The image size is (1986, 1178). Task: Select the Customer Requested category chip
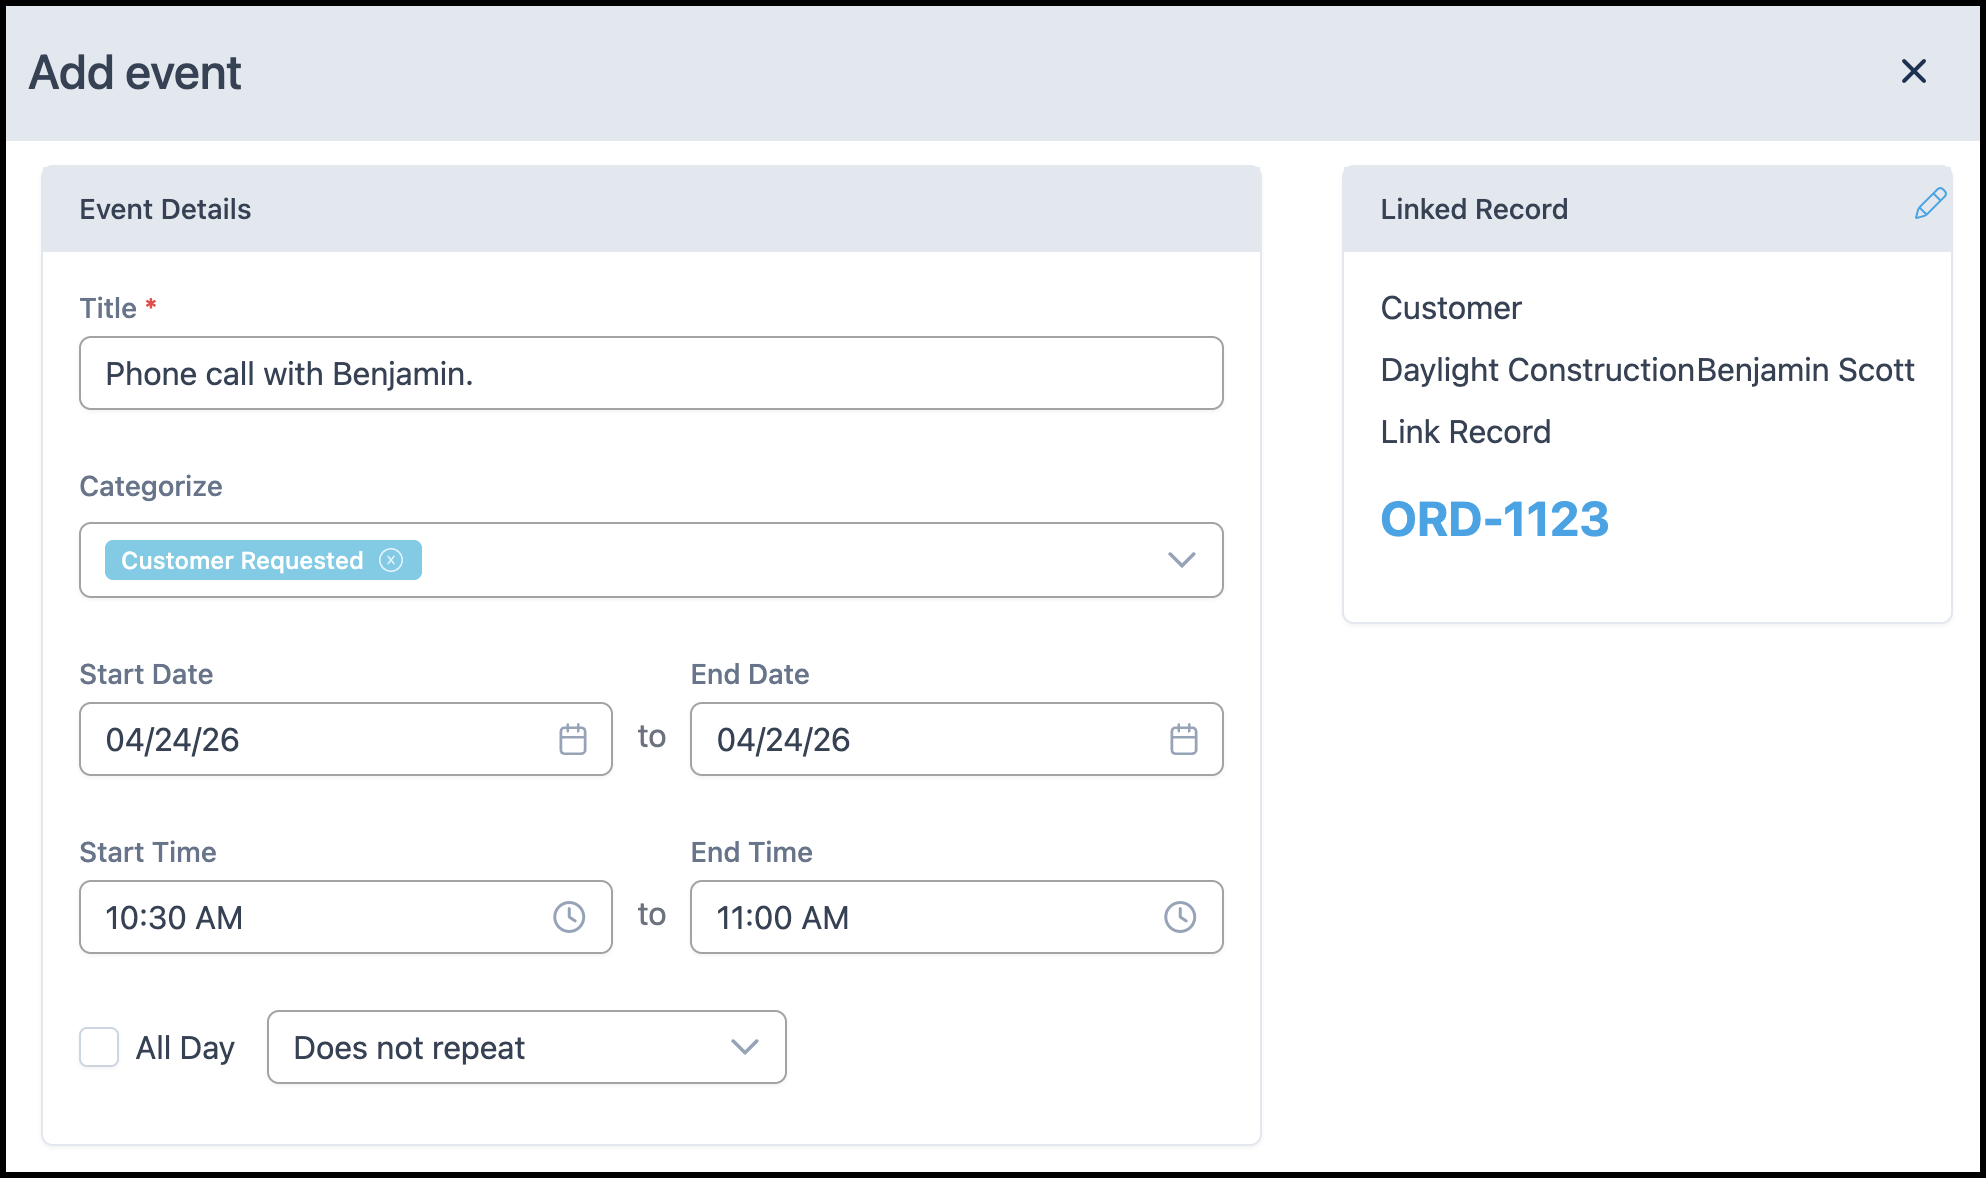(242, 560)
